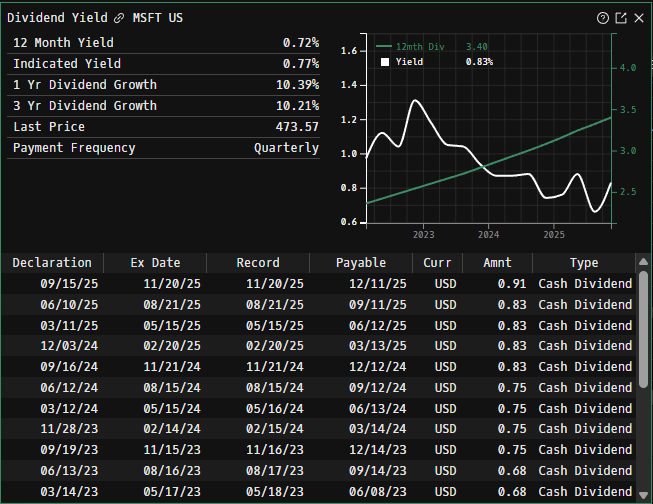Click the Amnt column header

click(x=497, y=263)
